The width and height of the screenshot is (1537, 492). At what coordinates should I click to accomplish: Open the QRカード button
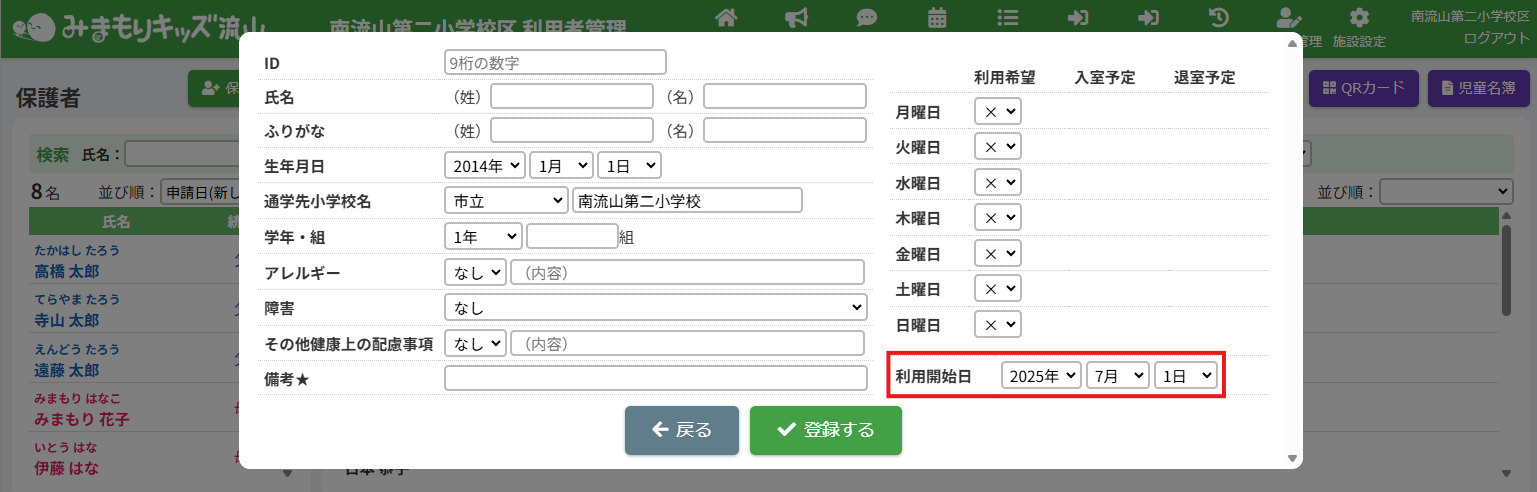click(1364, 88)
